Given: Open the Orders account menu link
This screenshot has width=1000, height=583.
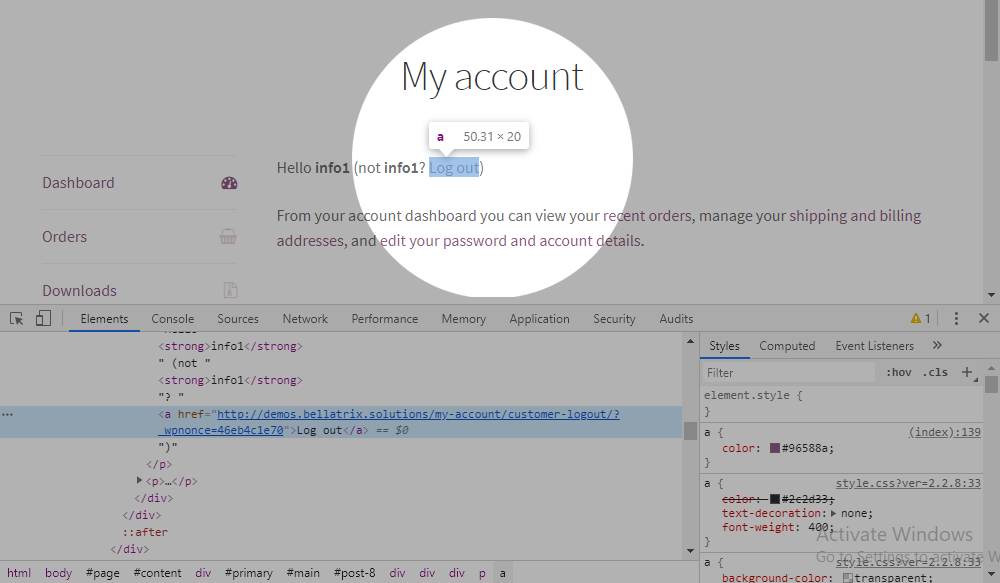Looking at the screenshot, I should (x=64, y=237).
